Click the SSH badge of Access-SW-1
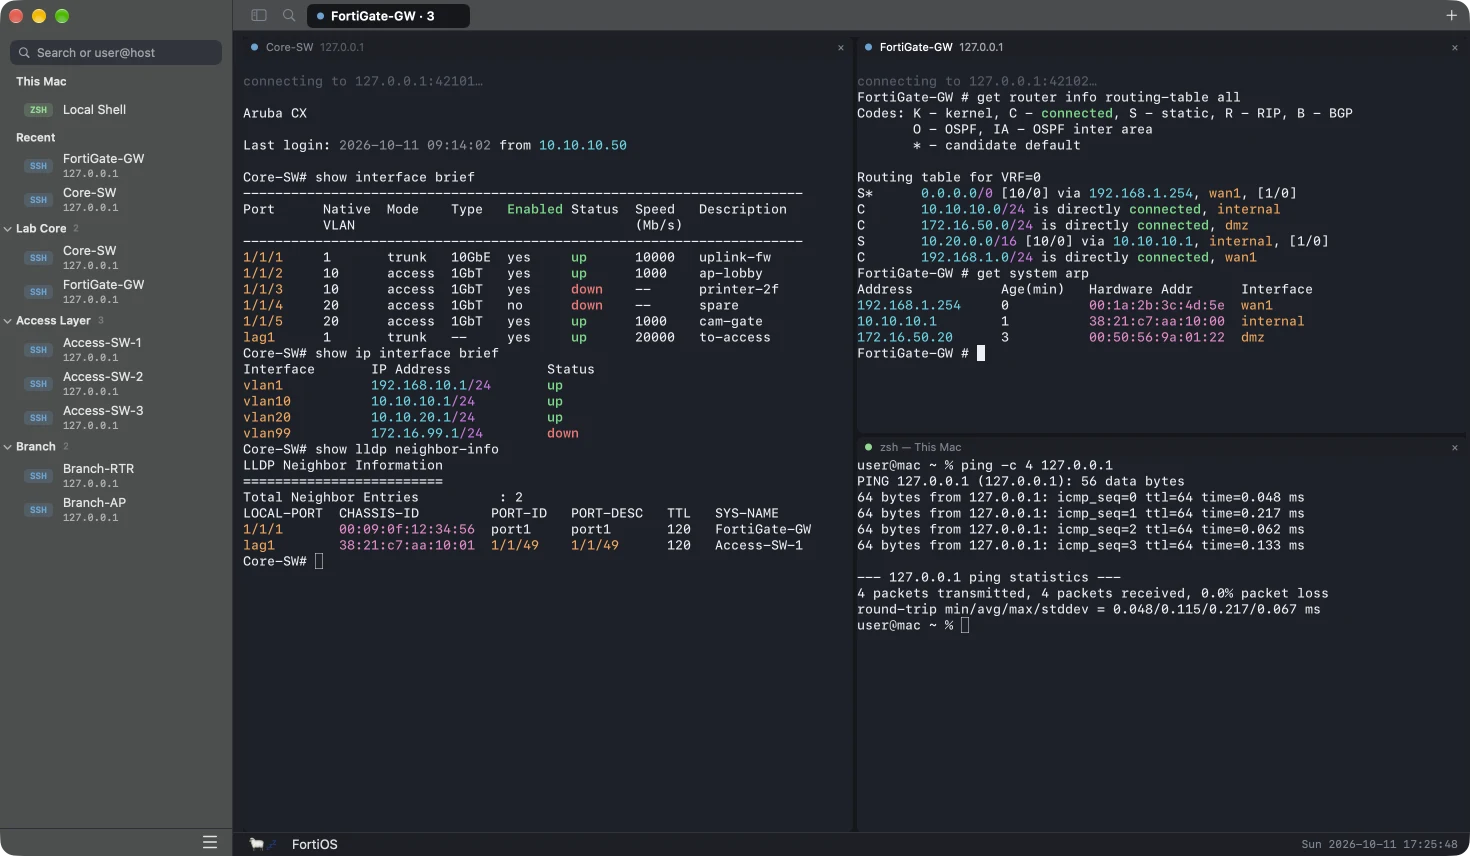1470x856 pixels. coord(38,350)
